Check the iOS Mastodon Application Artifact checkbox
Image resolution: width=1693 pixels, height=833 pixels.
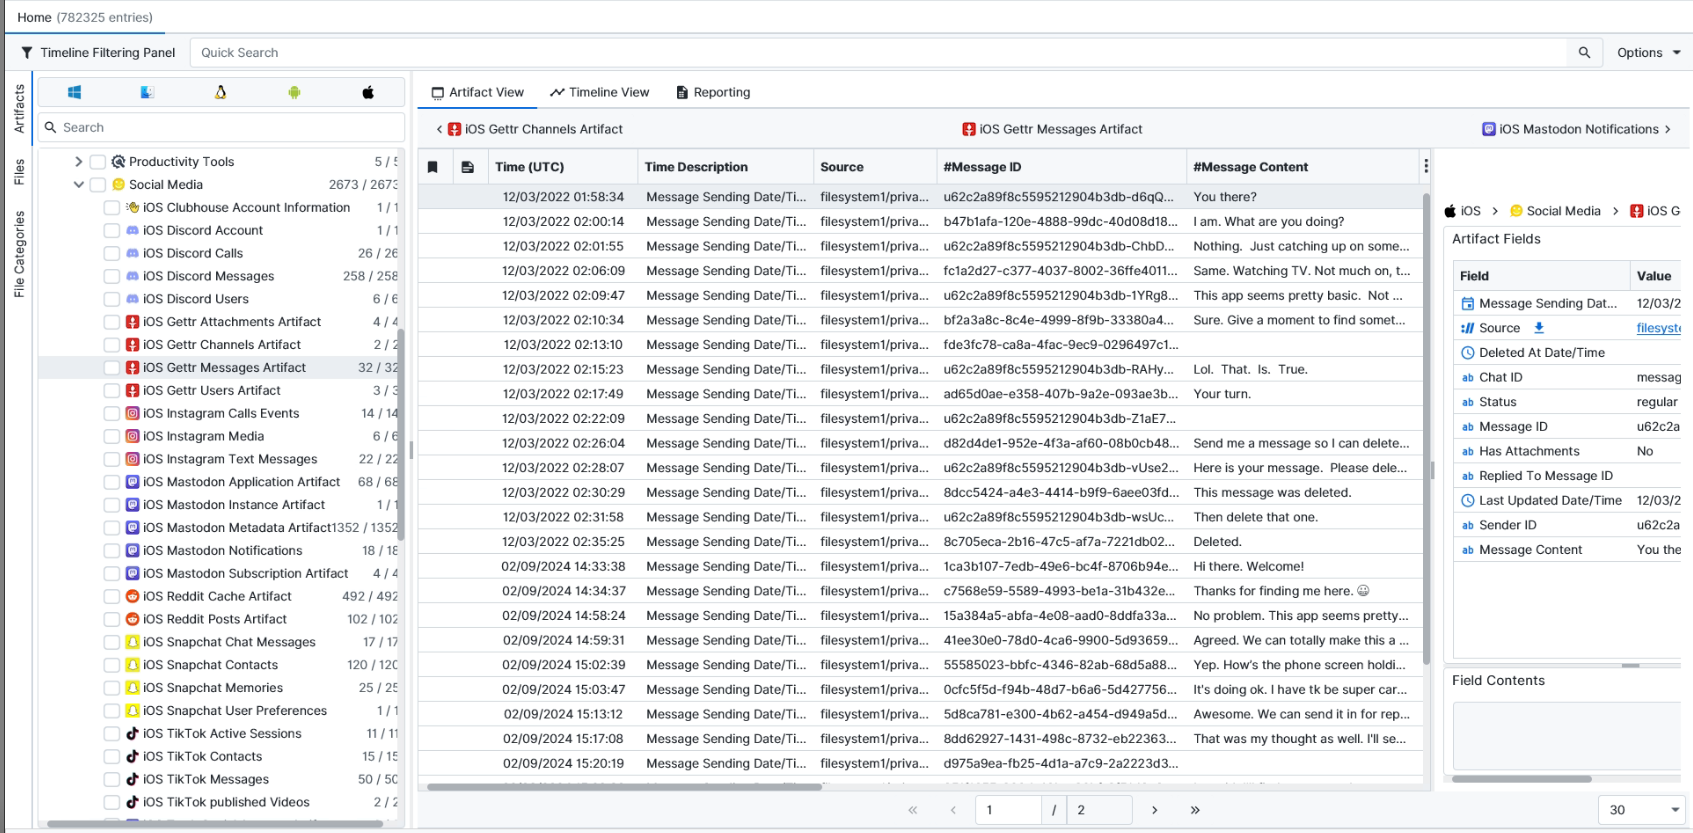coord(112,482)
